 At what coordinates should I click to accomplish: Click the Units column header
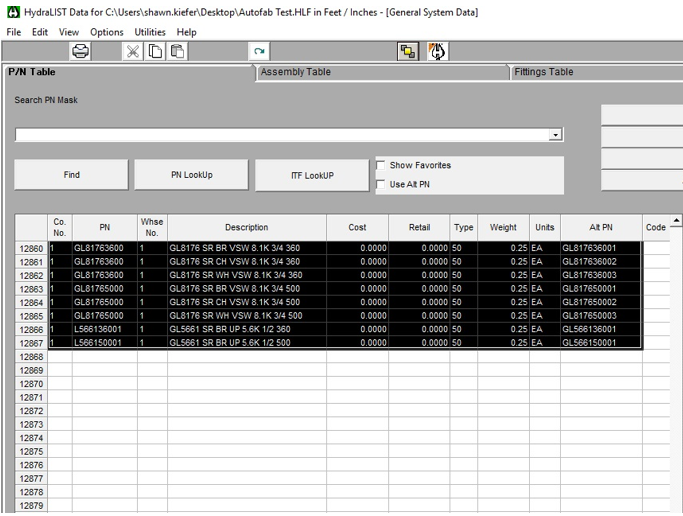[544, 227]
